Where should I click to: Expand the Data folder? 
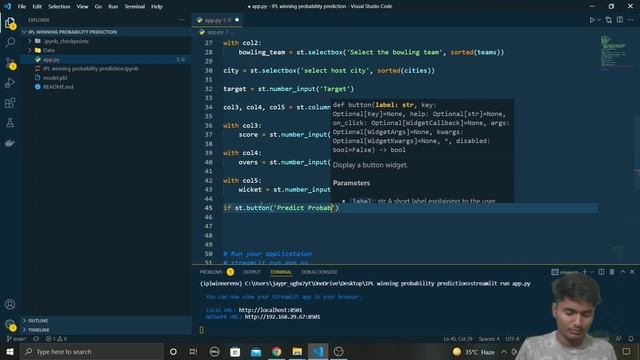(106, 50)
